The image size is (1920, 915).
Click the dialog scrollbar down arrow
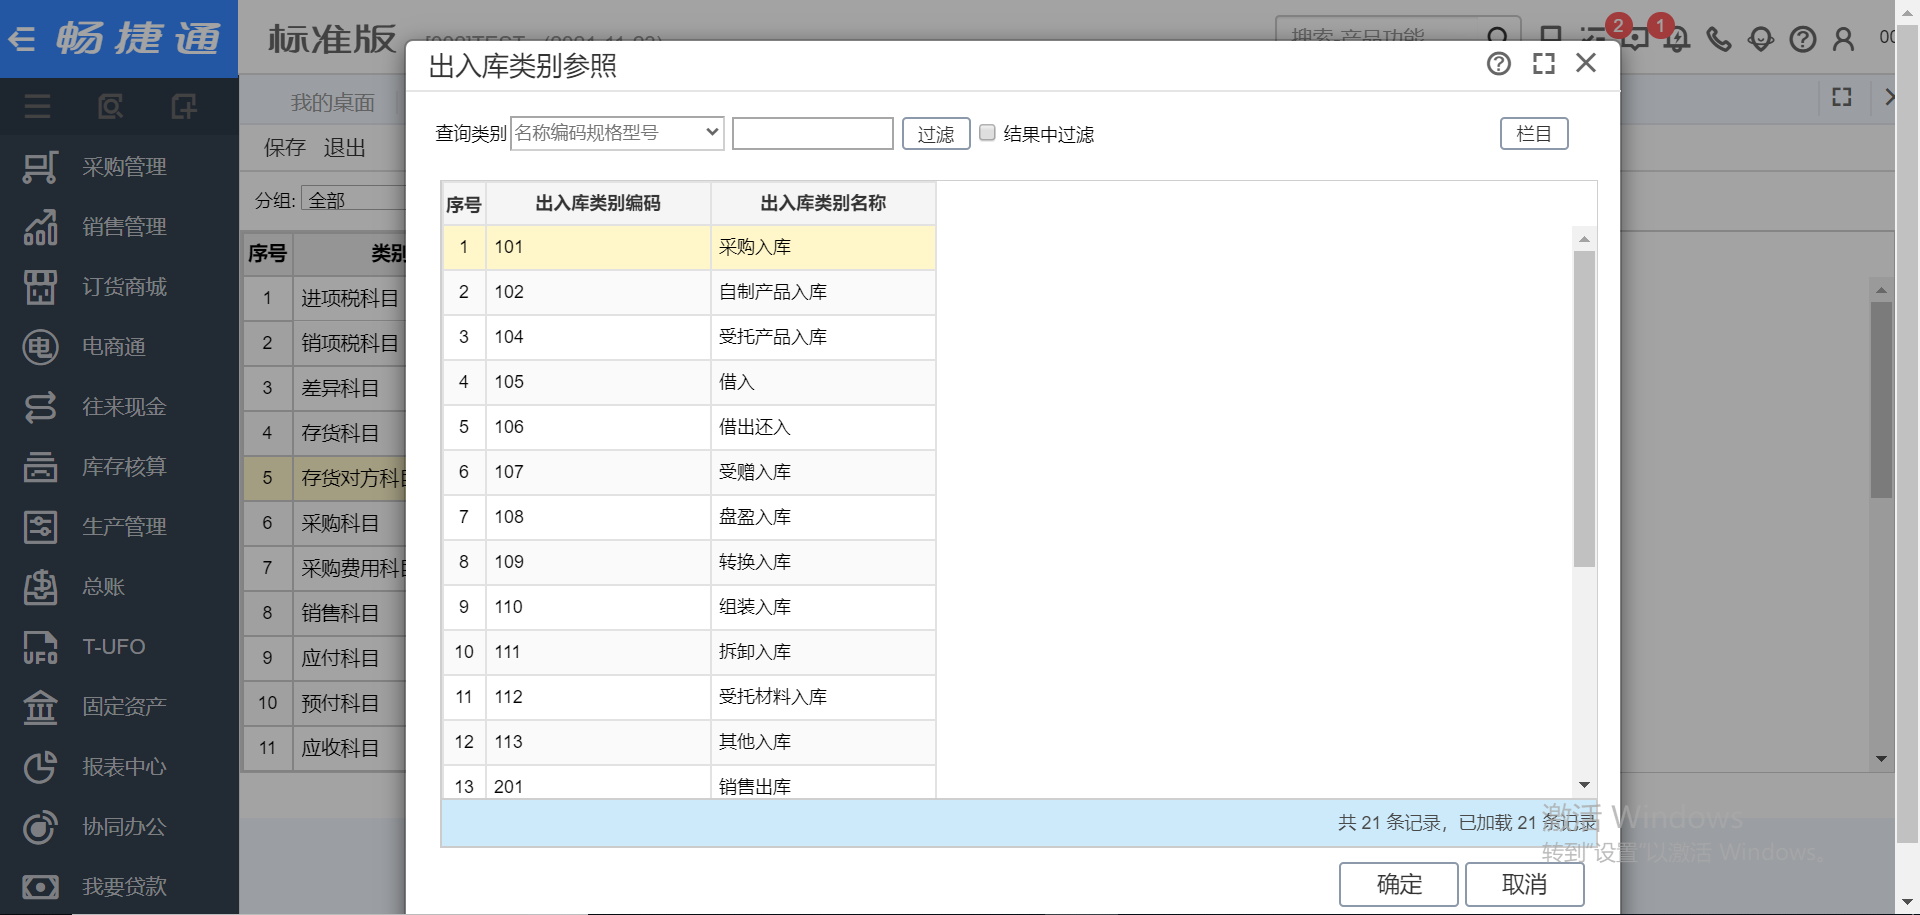[x=1584, y=785]
